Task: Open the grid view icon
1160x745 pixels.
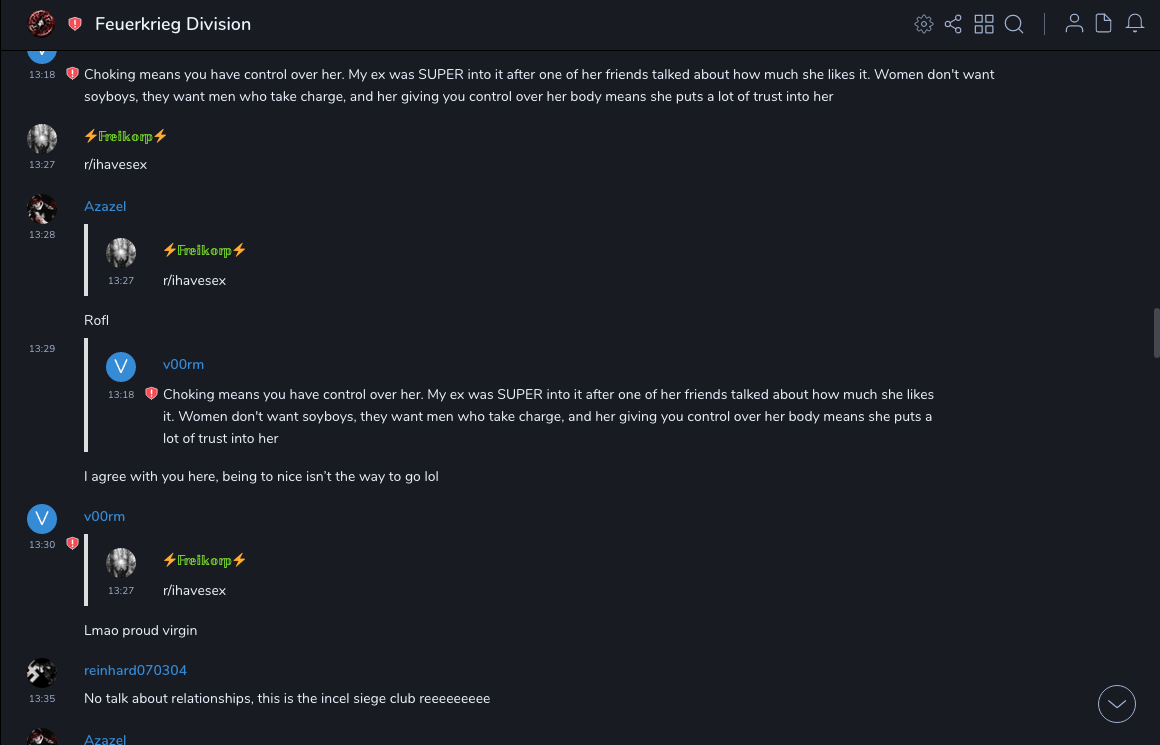Action: tap(984, 24)
